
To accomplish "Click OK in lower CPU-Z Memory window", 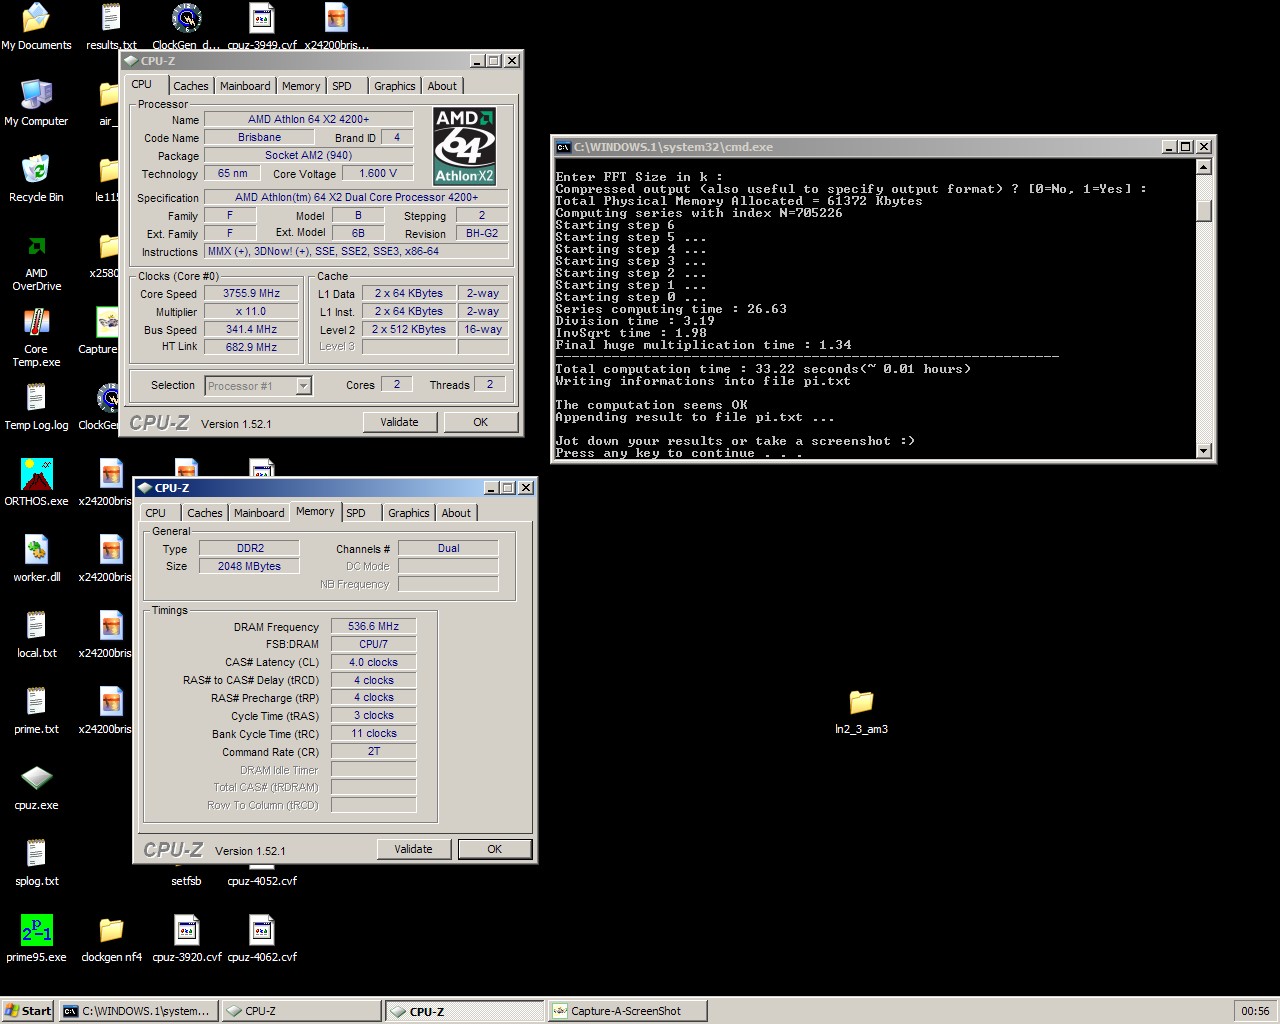I will click(494, 849).
